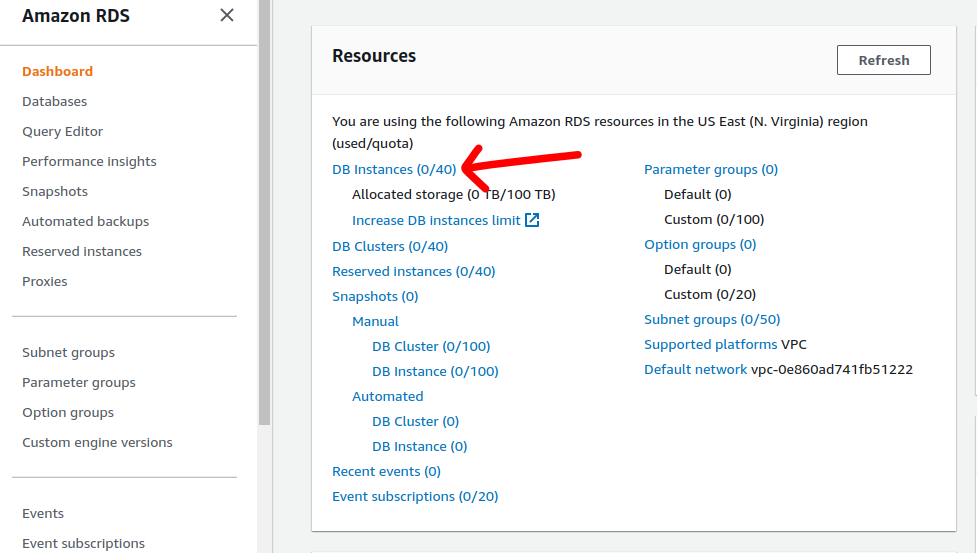The width and height of the screenshot is (977, 553).
Task: Open the Parameter groups (0) link
Action: click(x=711, y=169)
